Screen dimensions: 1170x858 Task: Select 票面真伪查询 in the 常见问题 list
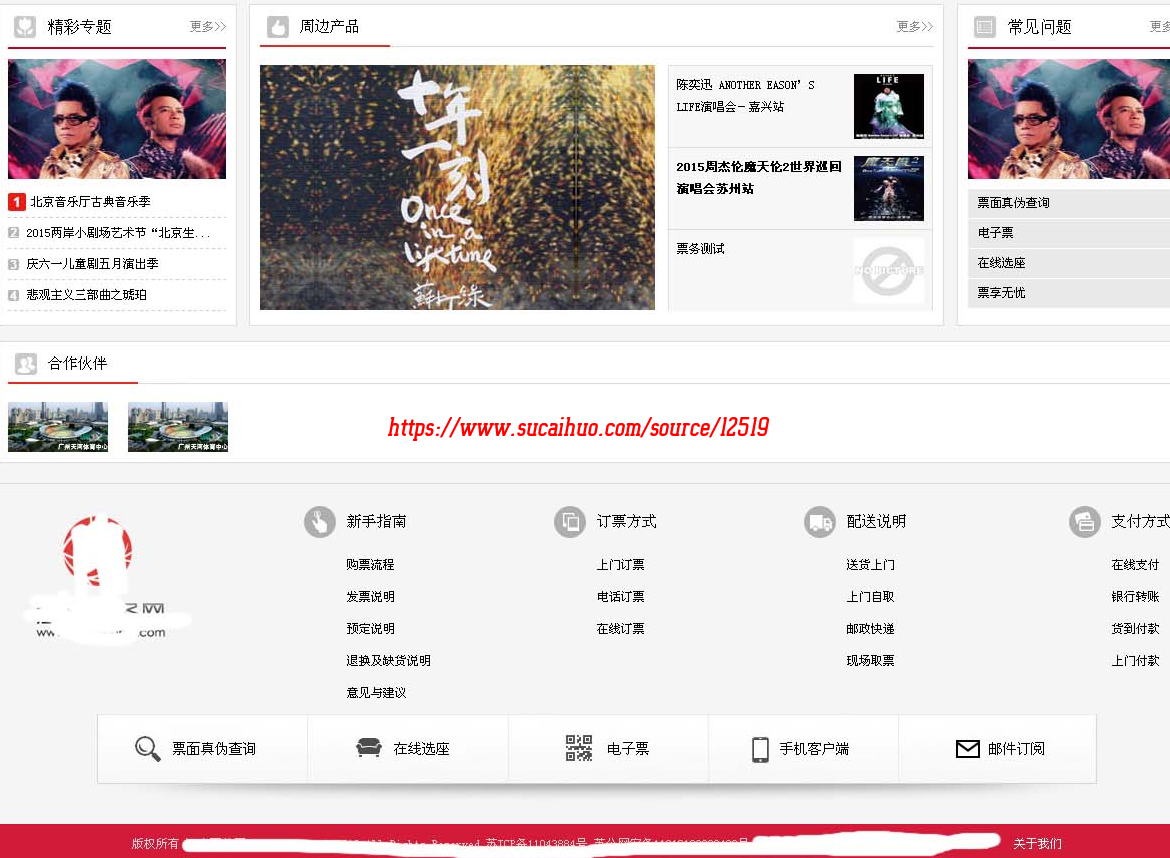(x=1013, y=203)
